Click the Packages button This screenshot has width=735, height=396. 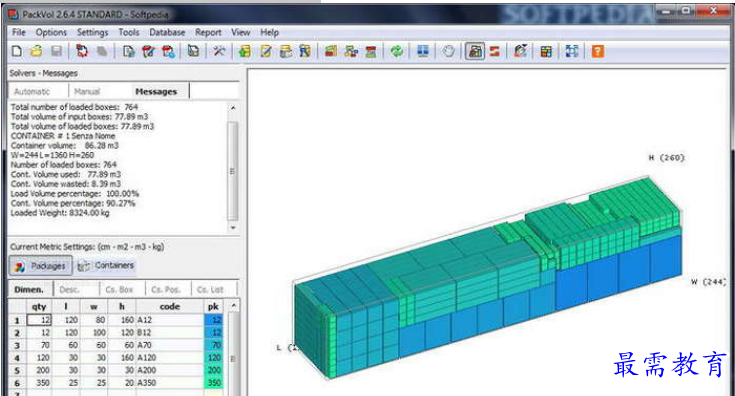point(41,266)
